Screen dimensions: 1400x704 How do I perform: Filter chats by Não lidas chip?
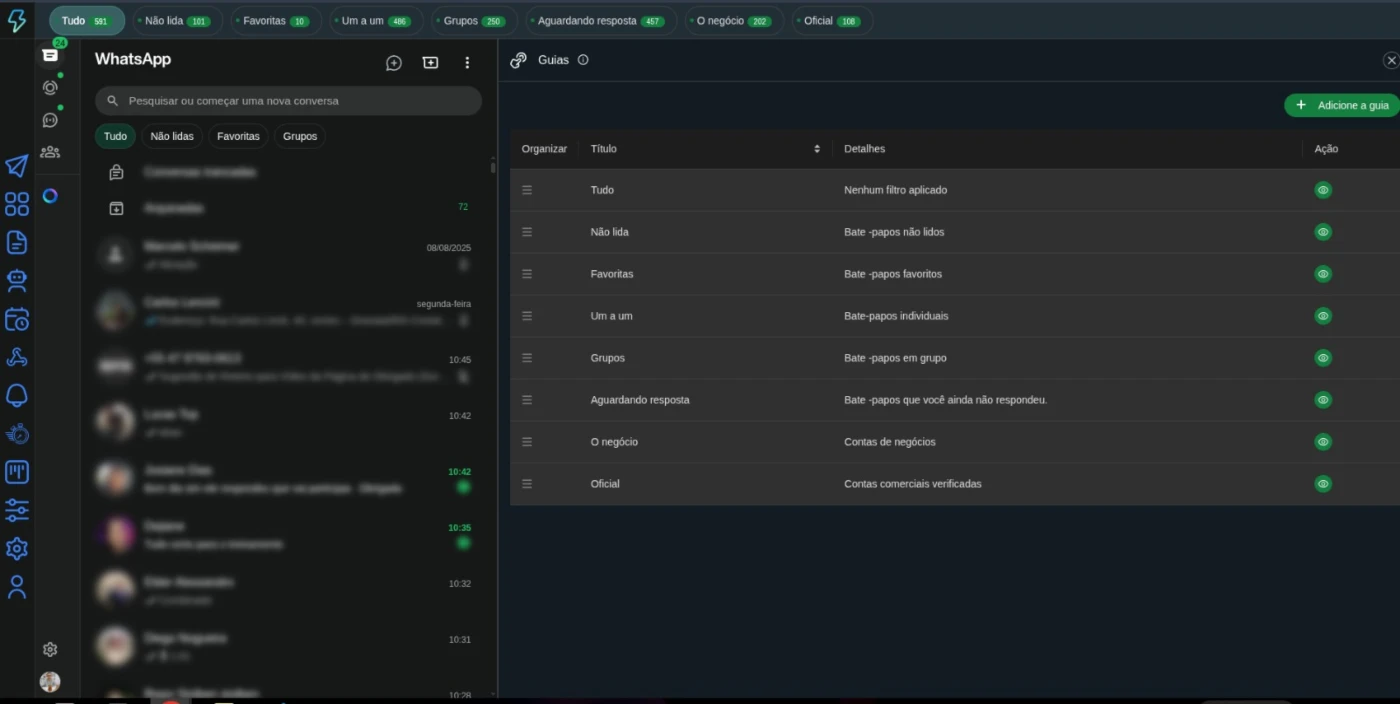click(x=172, y=136)
